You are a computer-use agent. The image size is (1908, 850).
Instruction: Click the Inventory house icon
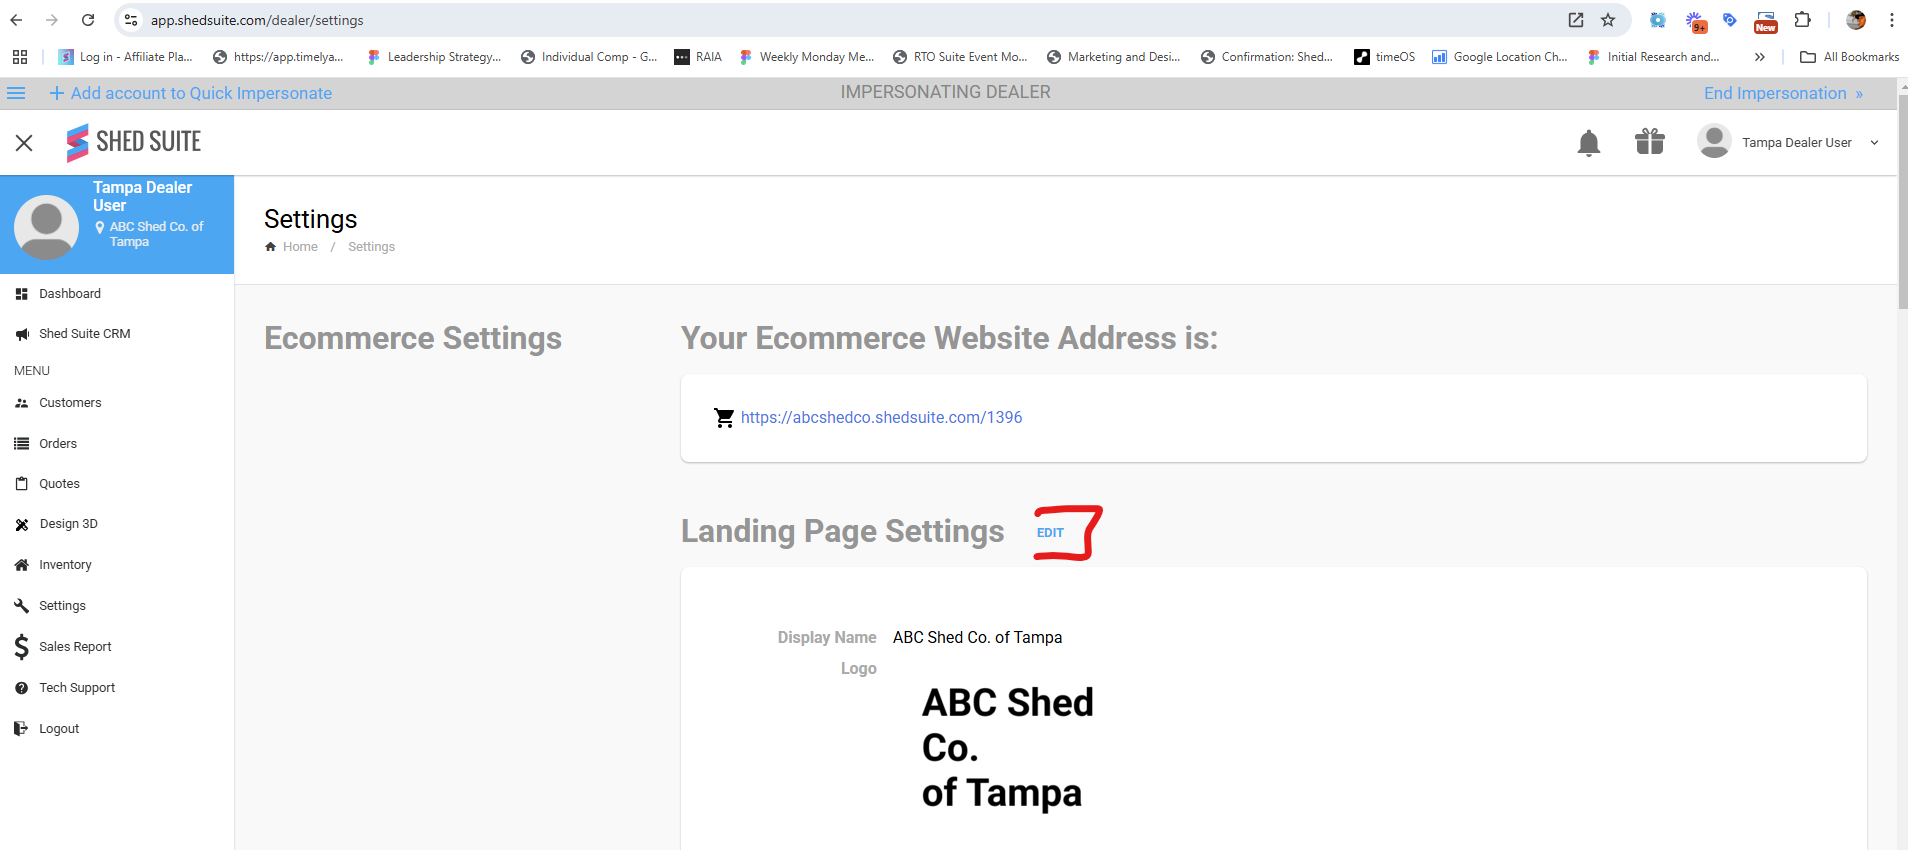click(22, 565)
